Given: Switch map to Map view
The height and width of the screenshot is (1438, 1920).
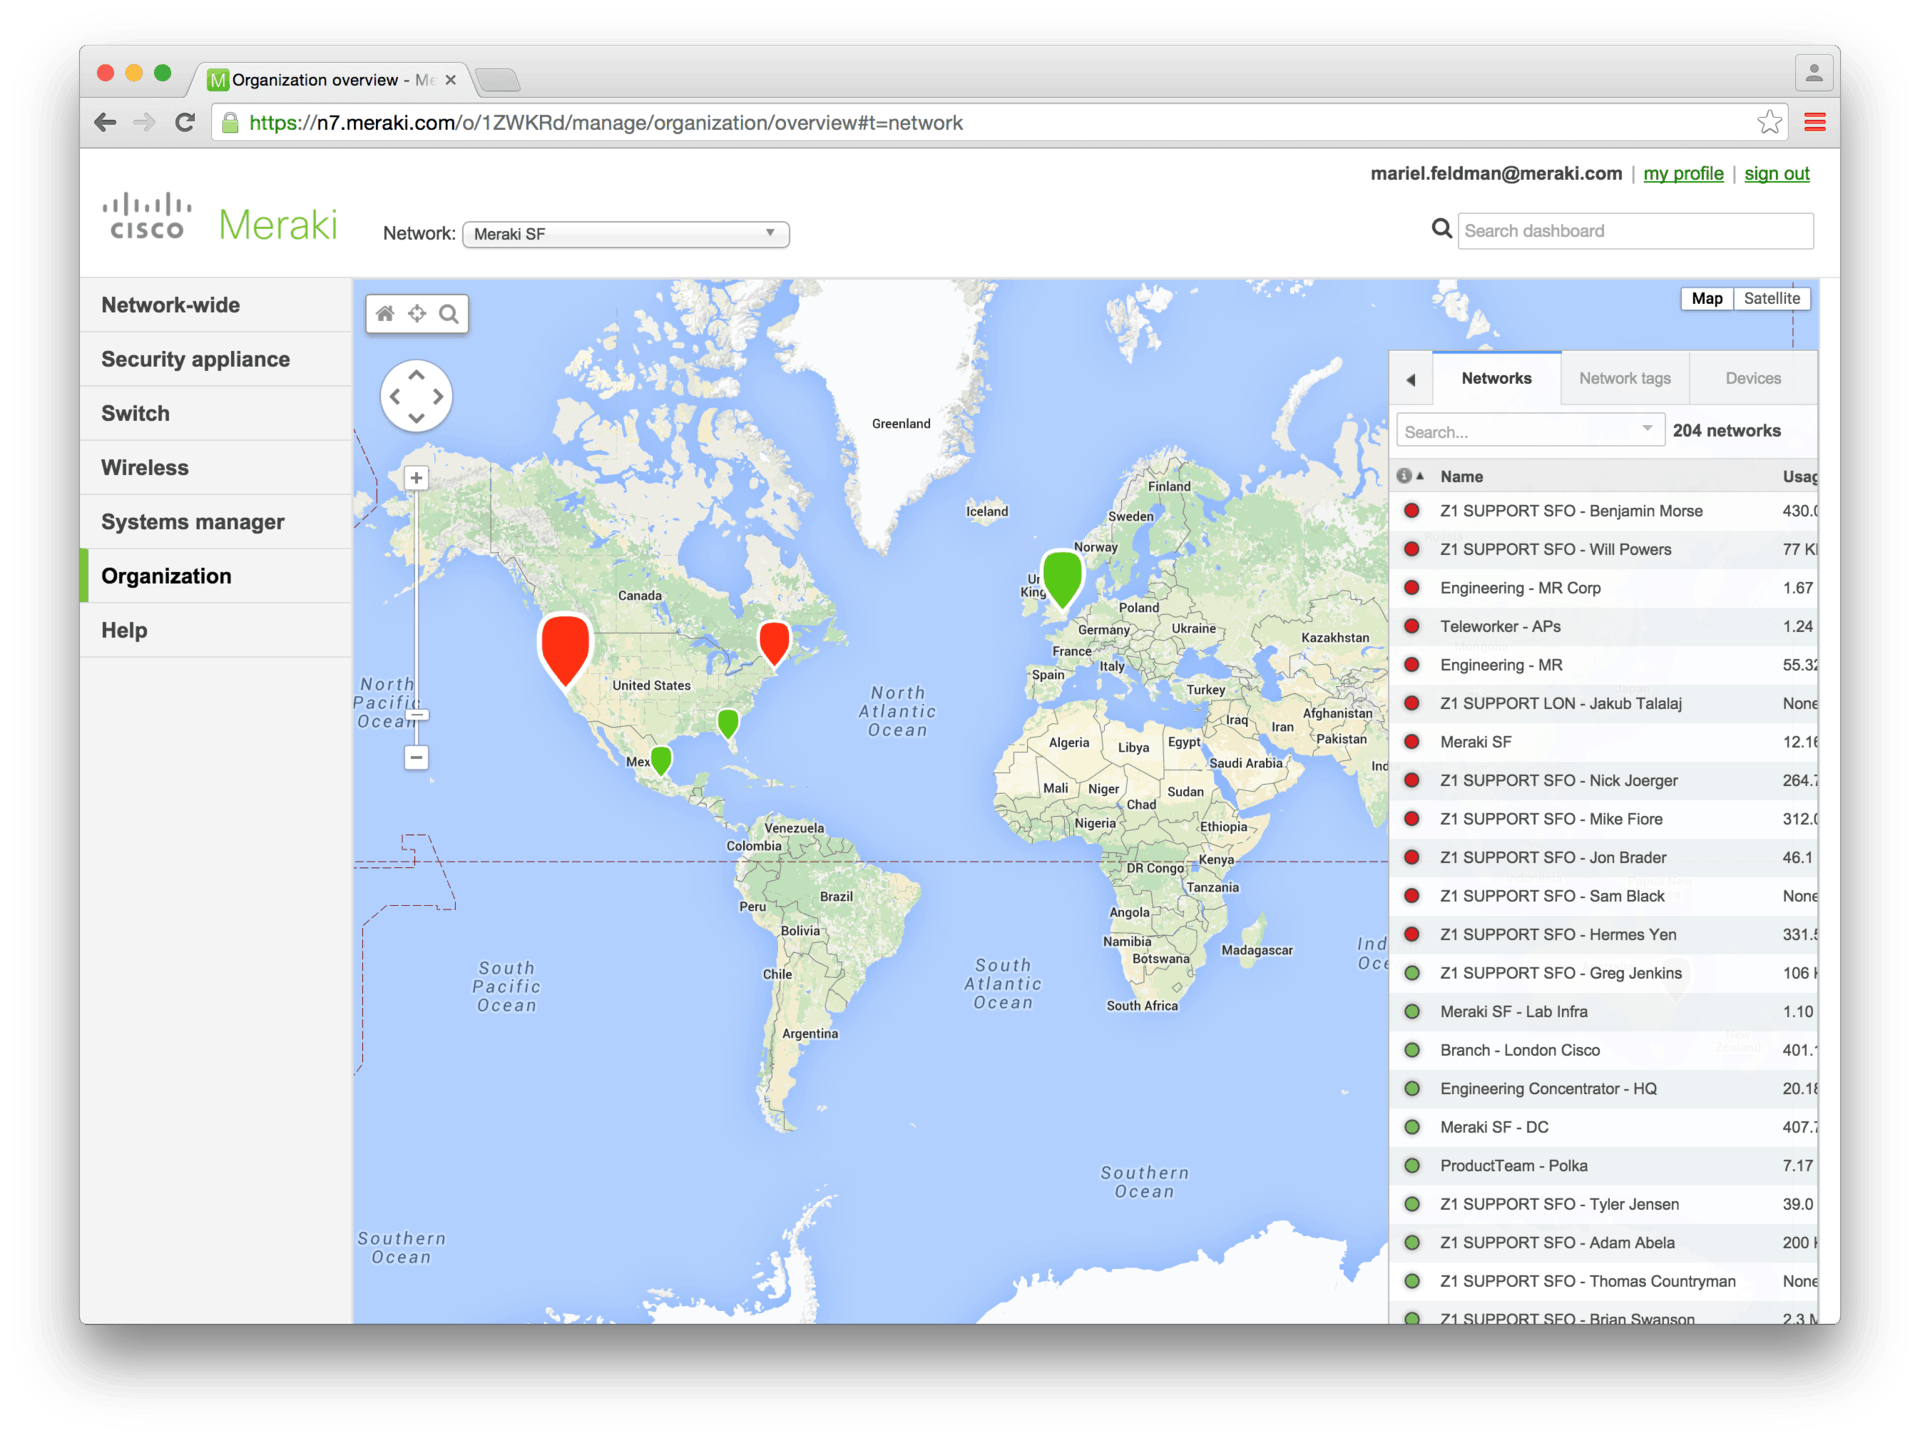Looking at the screenshot, I should tap(1706, 298).
